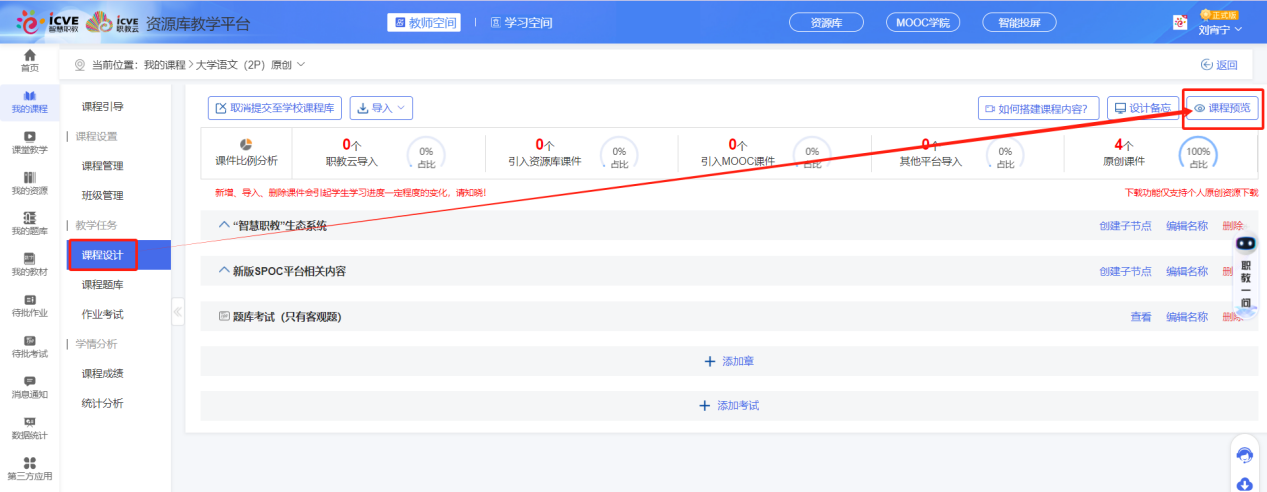Screen dimensions: 1267x492
Task: Switch to 教师空间 tab
Action: click(424, 22)
